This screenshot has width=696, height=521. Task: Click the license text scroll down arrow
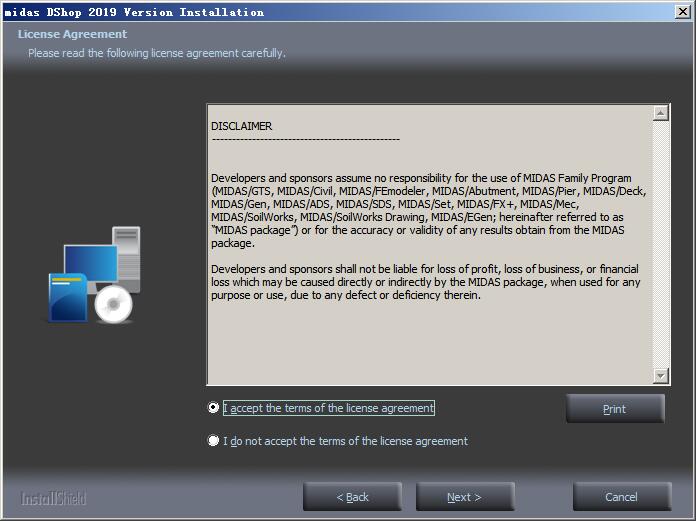click(660, 376)
